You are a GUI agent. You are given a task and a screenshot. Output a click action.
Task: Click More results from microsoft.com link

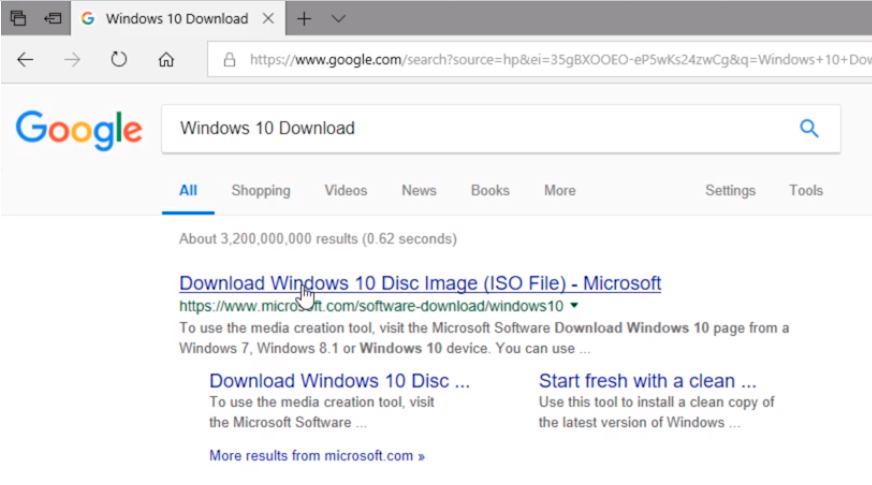(x=316, y=455)
